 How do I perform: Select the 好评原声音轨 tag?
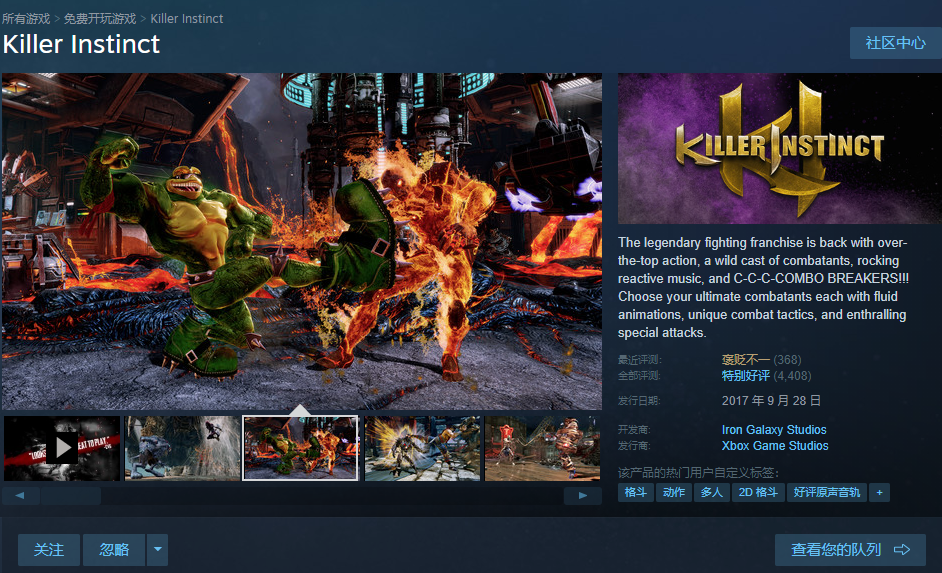[827, 492]
